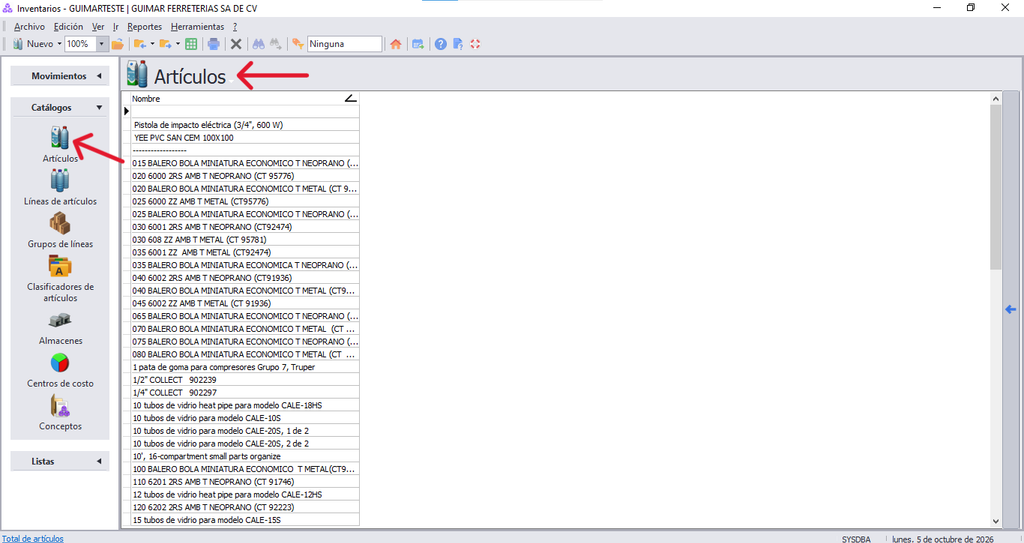Click the scrollbar down arrow in the list

click(995, 521)
